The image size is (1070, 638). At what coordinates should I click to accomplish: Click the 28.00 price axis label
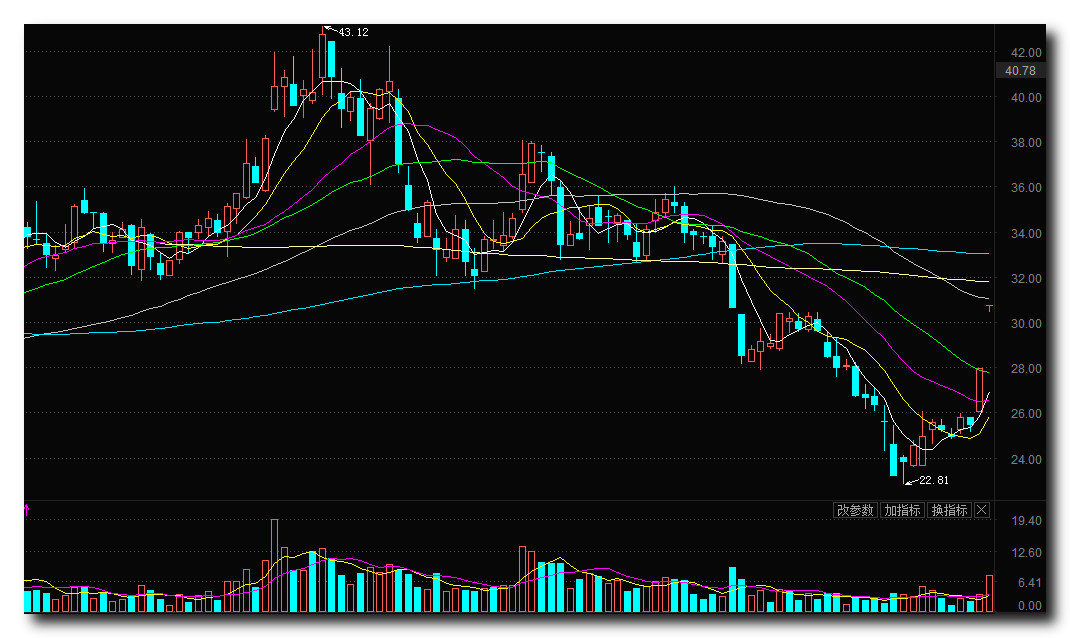1026,368
